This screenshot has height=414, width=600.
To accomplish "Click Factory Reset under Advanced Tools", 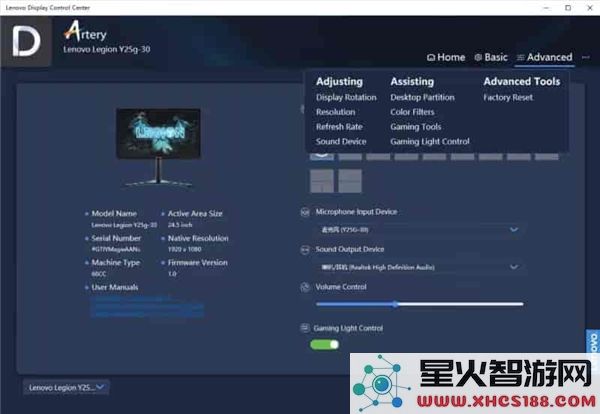I will (x=508, y=97).
